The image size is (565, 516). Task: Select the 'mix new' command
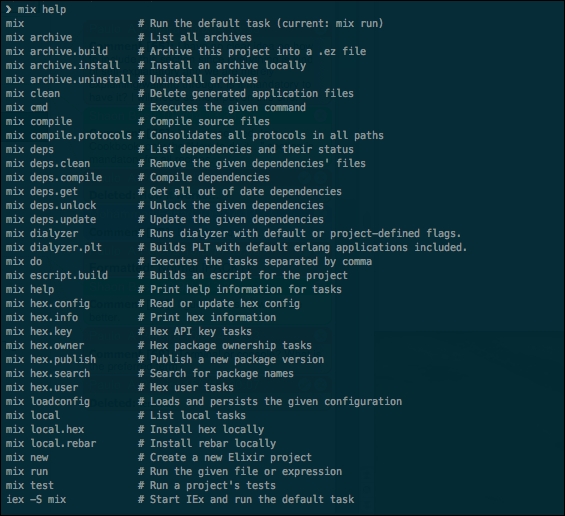pos(27,458)
